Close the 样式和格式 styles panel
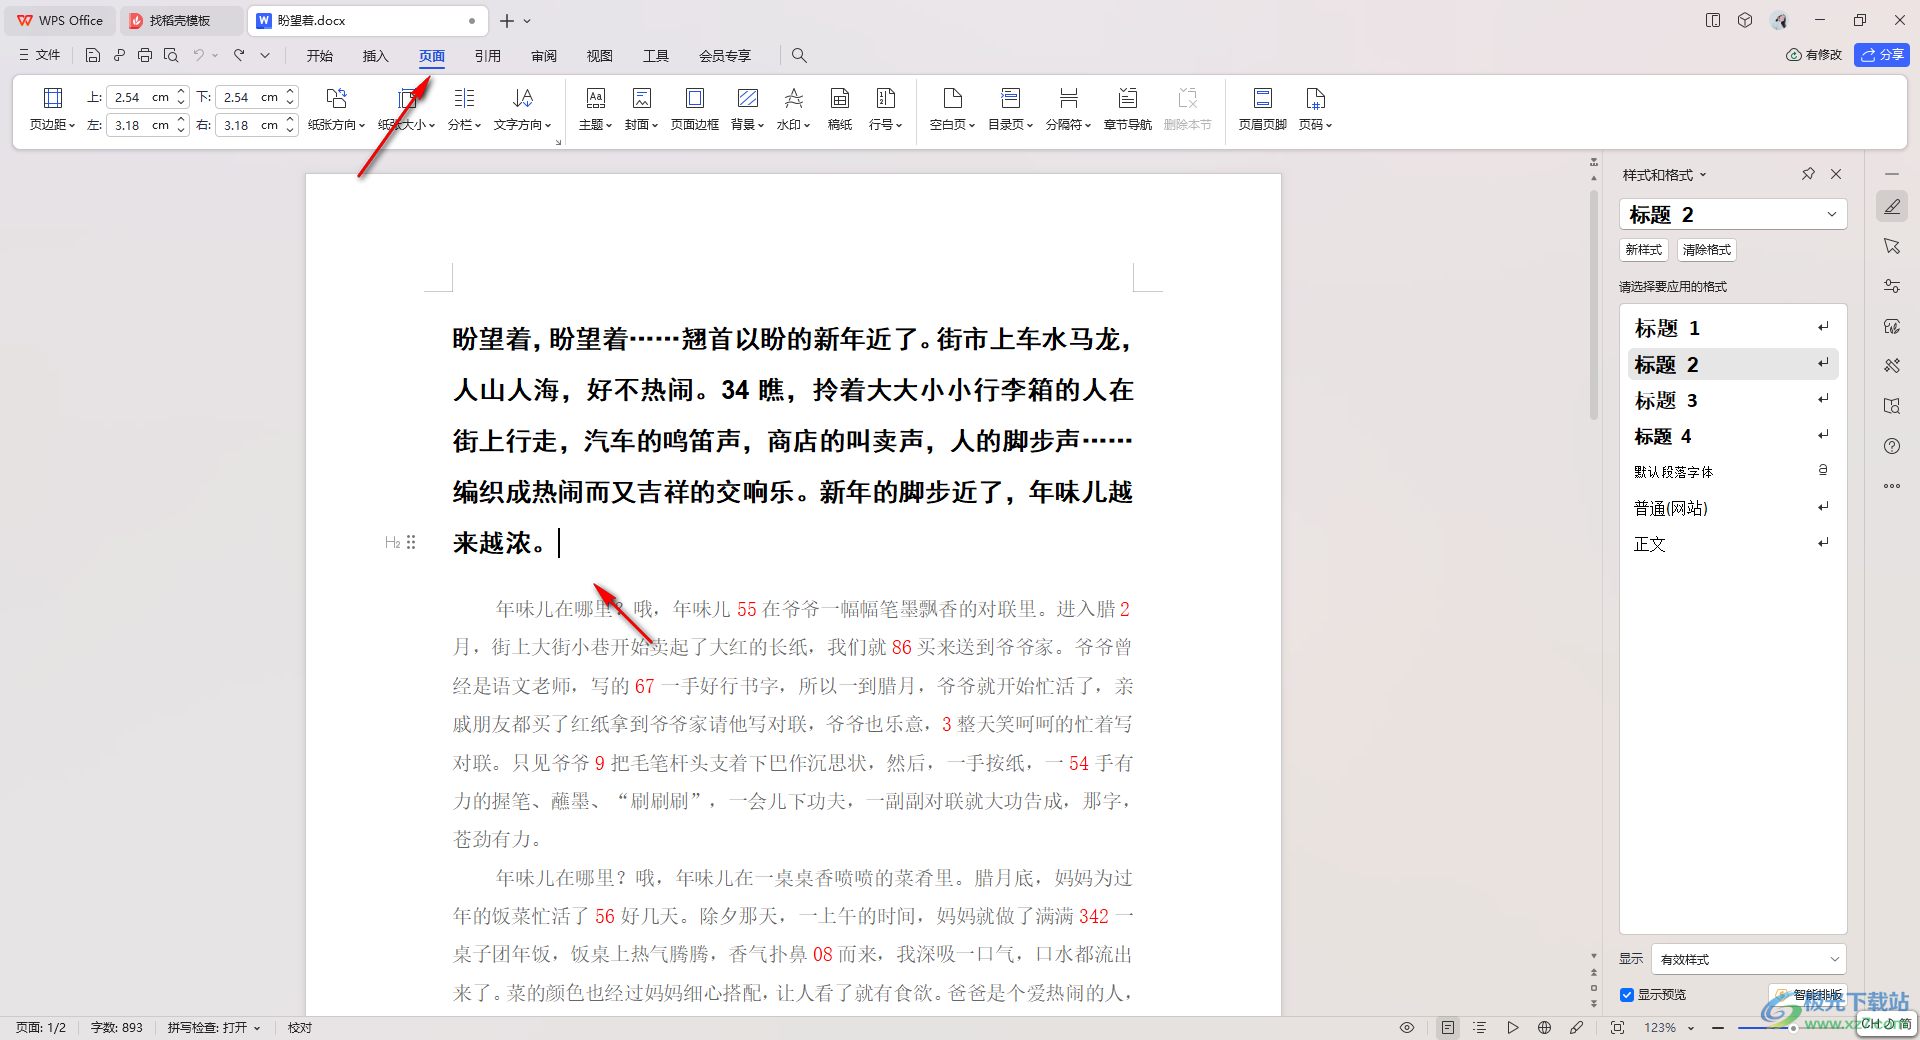Viewport: 1920px width, 1040px height. [x=1836, y=174]
